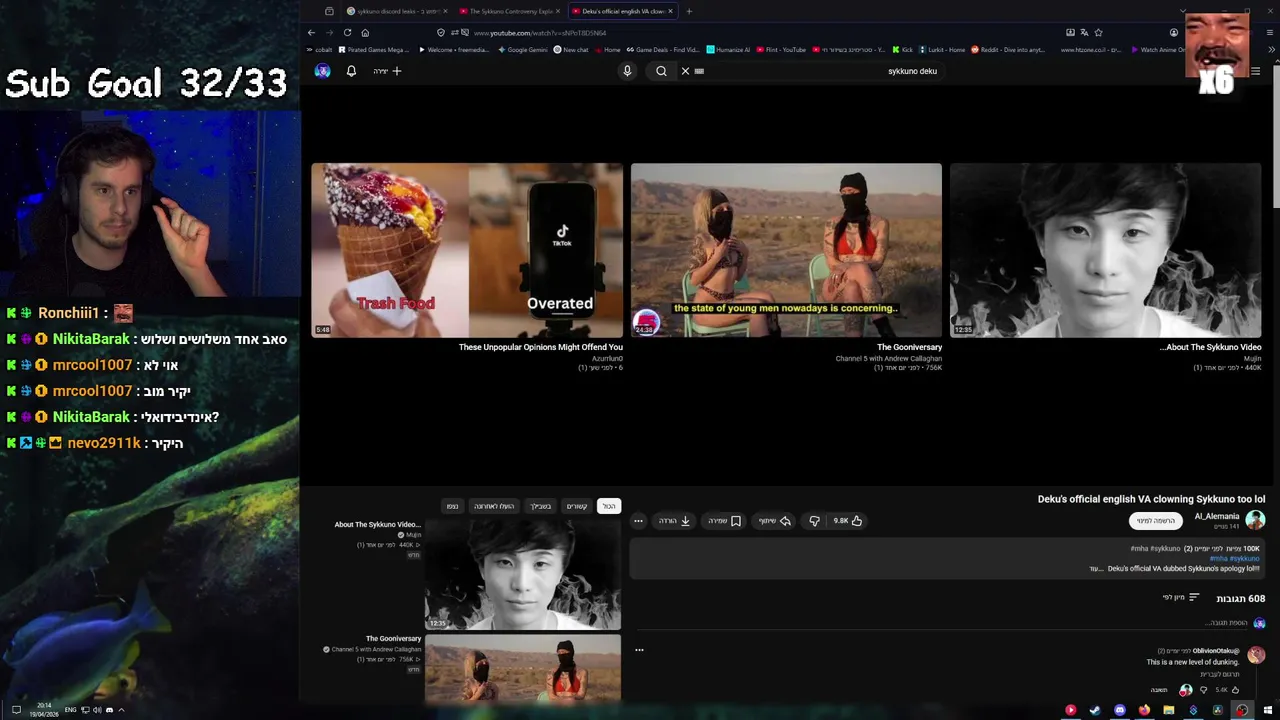This screenshot has width=1280, height=720.
Task: Click the Al_Alemania channel name
Action: click(x=1216, y=516)
